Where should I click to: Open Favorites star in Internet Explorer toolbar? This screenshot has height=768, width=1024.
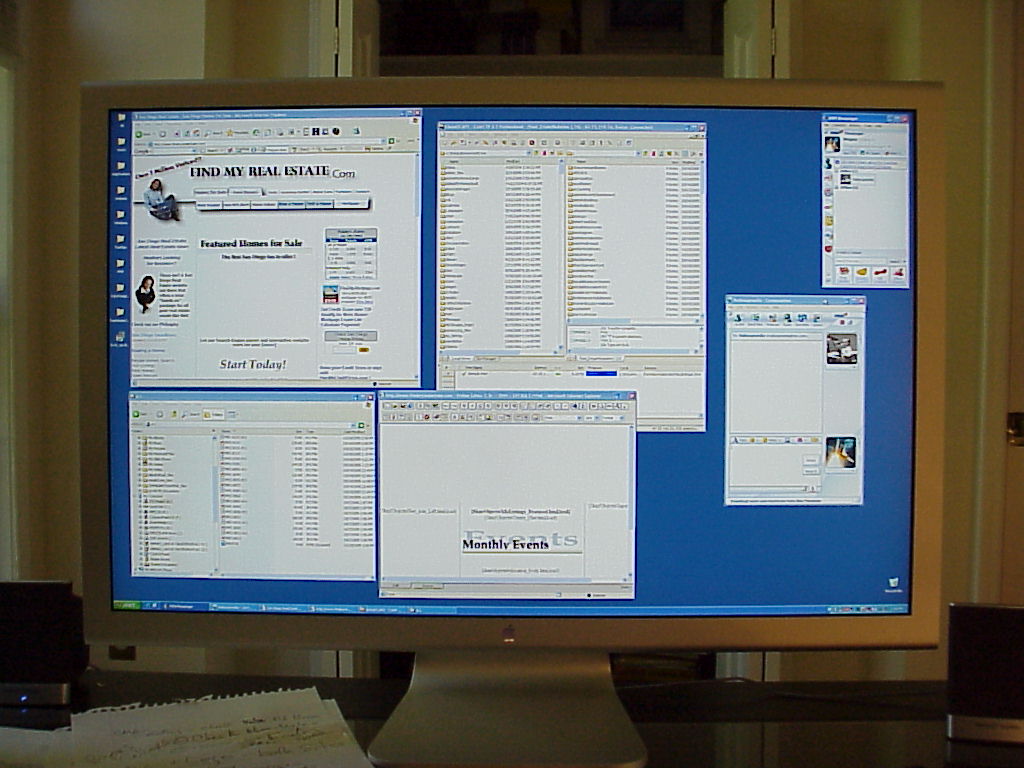coord(229,133)
